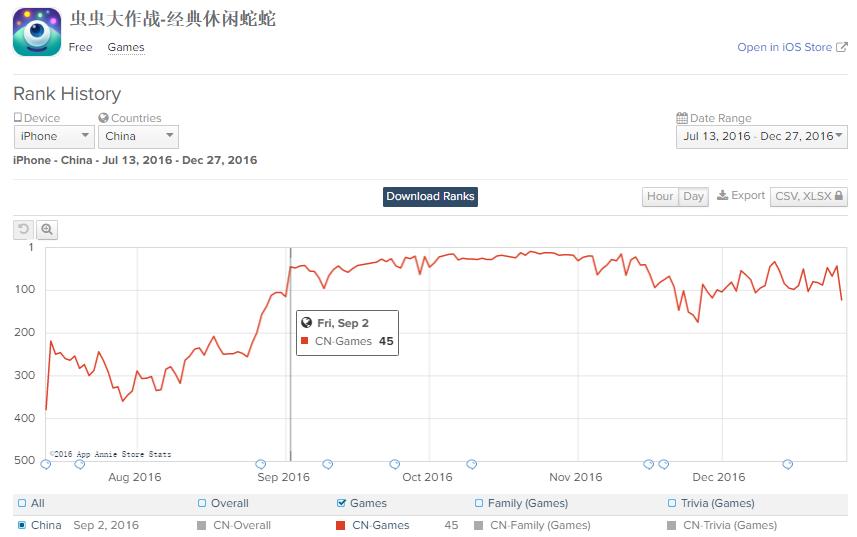Viewport: 857px width, 537px height.
Task: Click first event marker at chart start
Action: (x=46, y=464)
